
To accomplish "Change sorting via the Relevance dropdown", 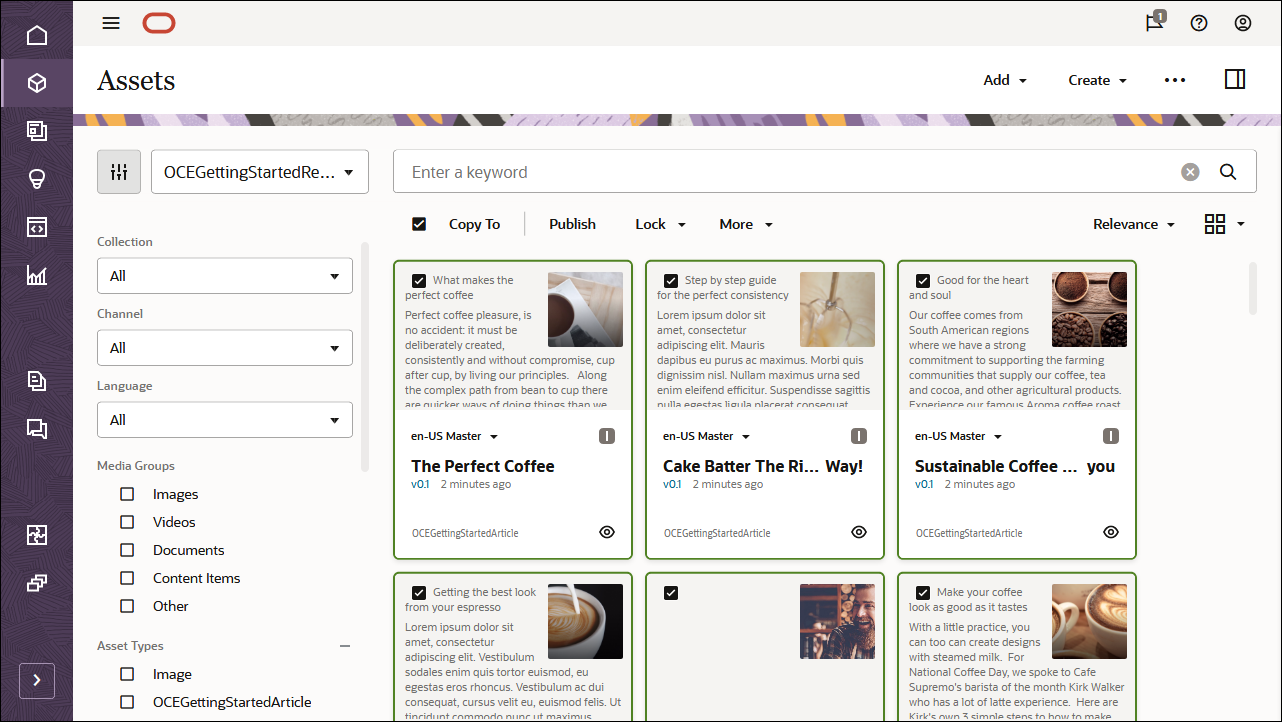I will [1133, 224].
